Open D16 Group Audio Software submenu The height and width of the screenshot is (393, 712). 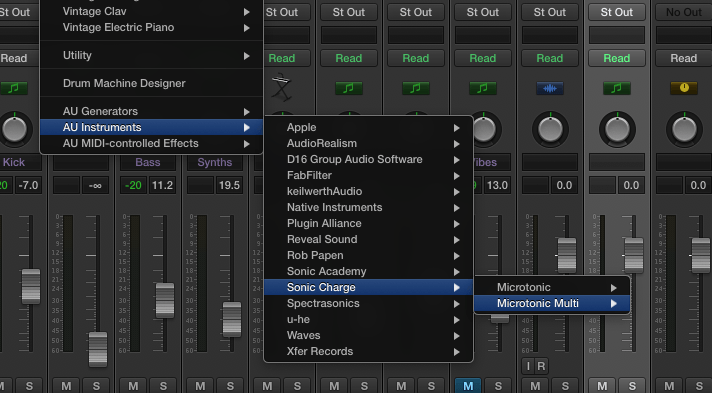pyautogui.click(x=368, y=159)
